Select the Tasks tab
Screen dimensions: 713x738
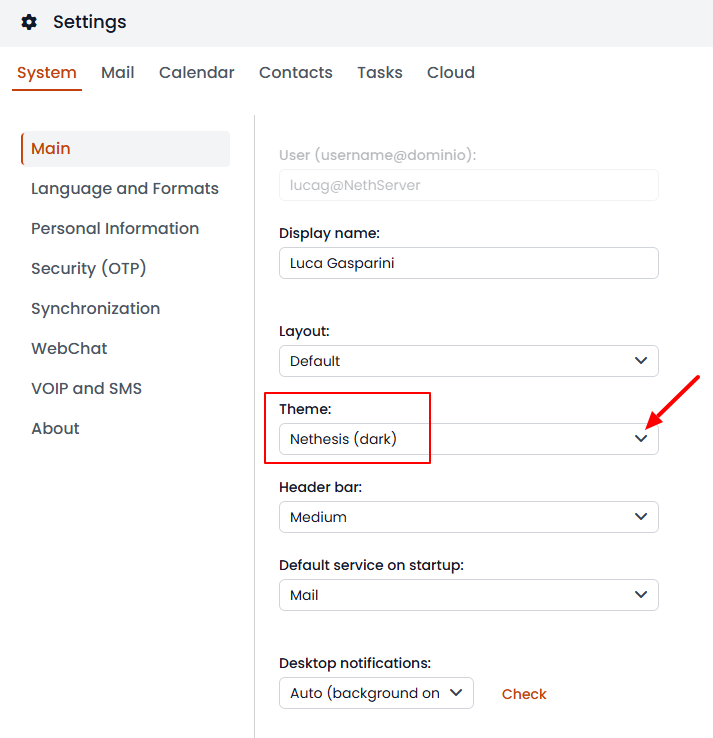(x=380, y=73)
